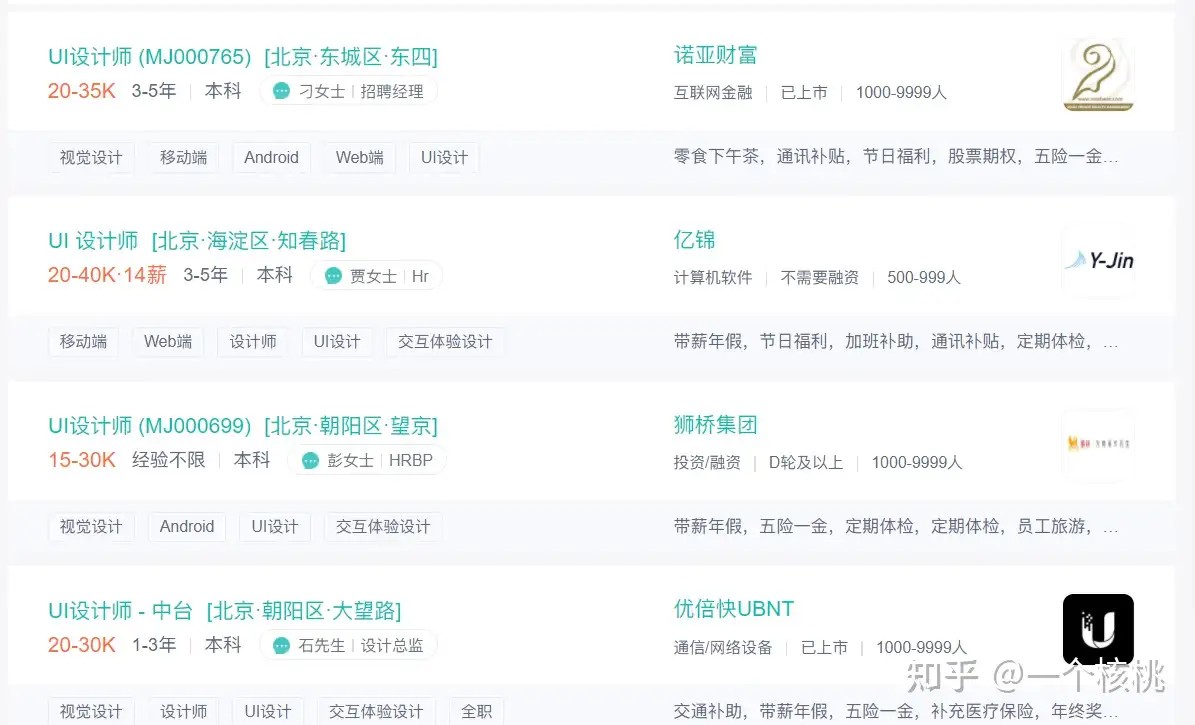Open UI设计师 - 中台 job posting
Screen dimensions: 1195x725
(x=224, y=610)
